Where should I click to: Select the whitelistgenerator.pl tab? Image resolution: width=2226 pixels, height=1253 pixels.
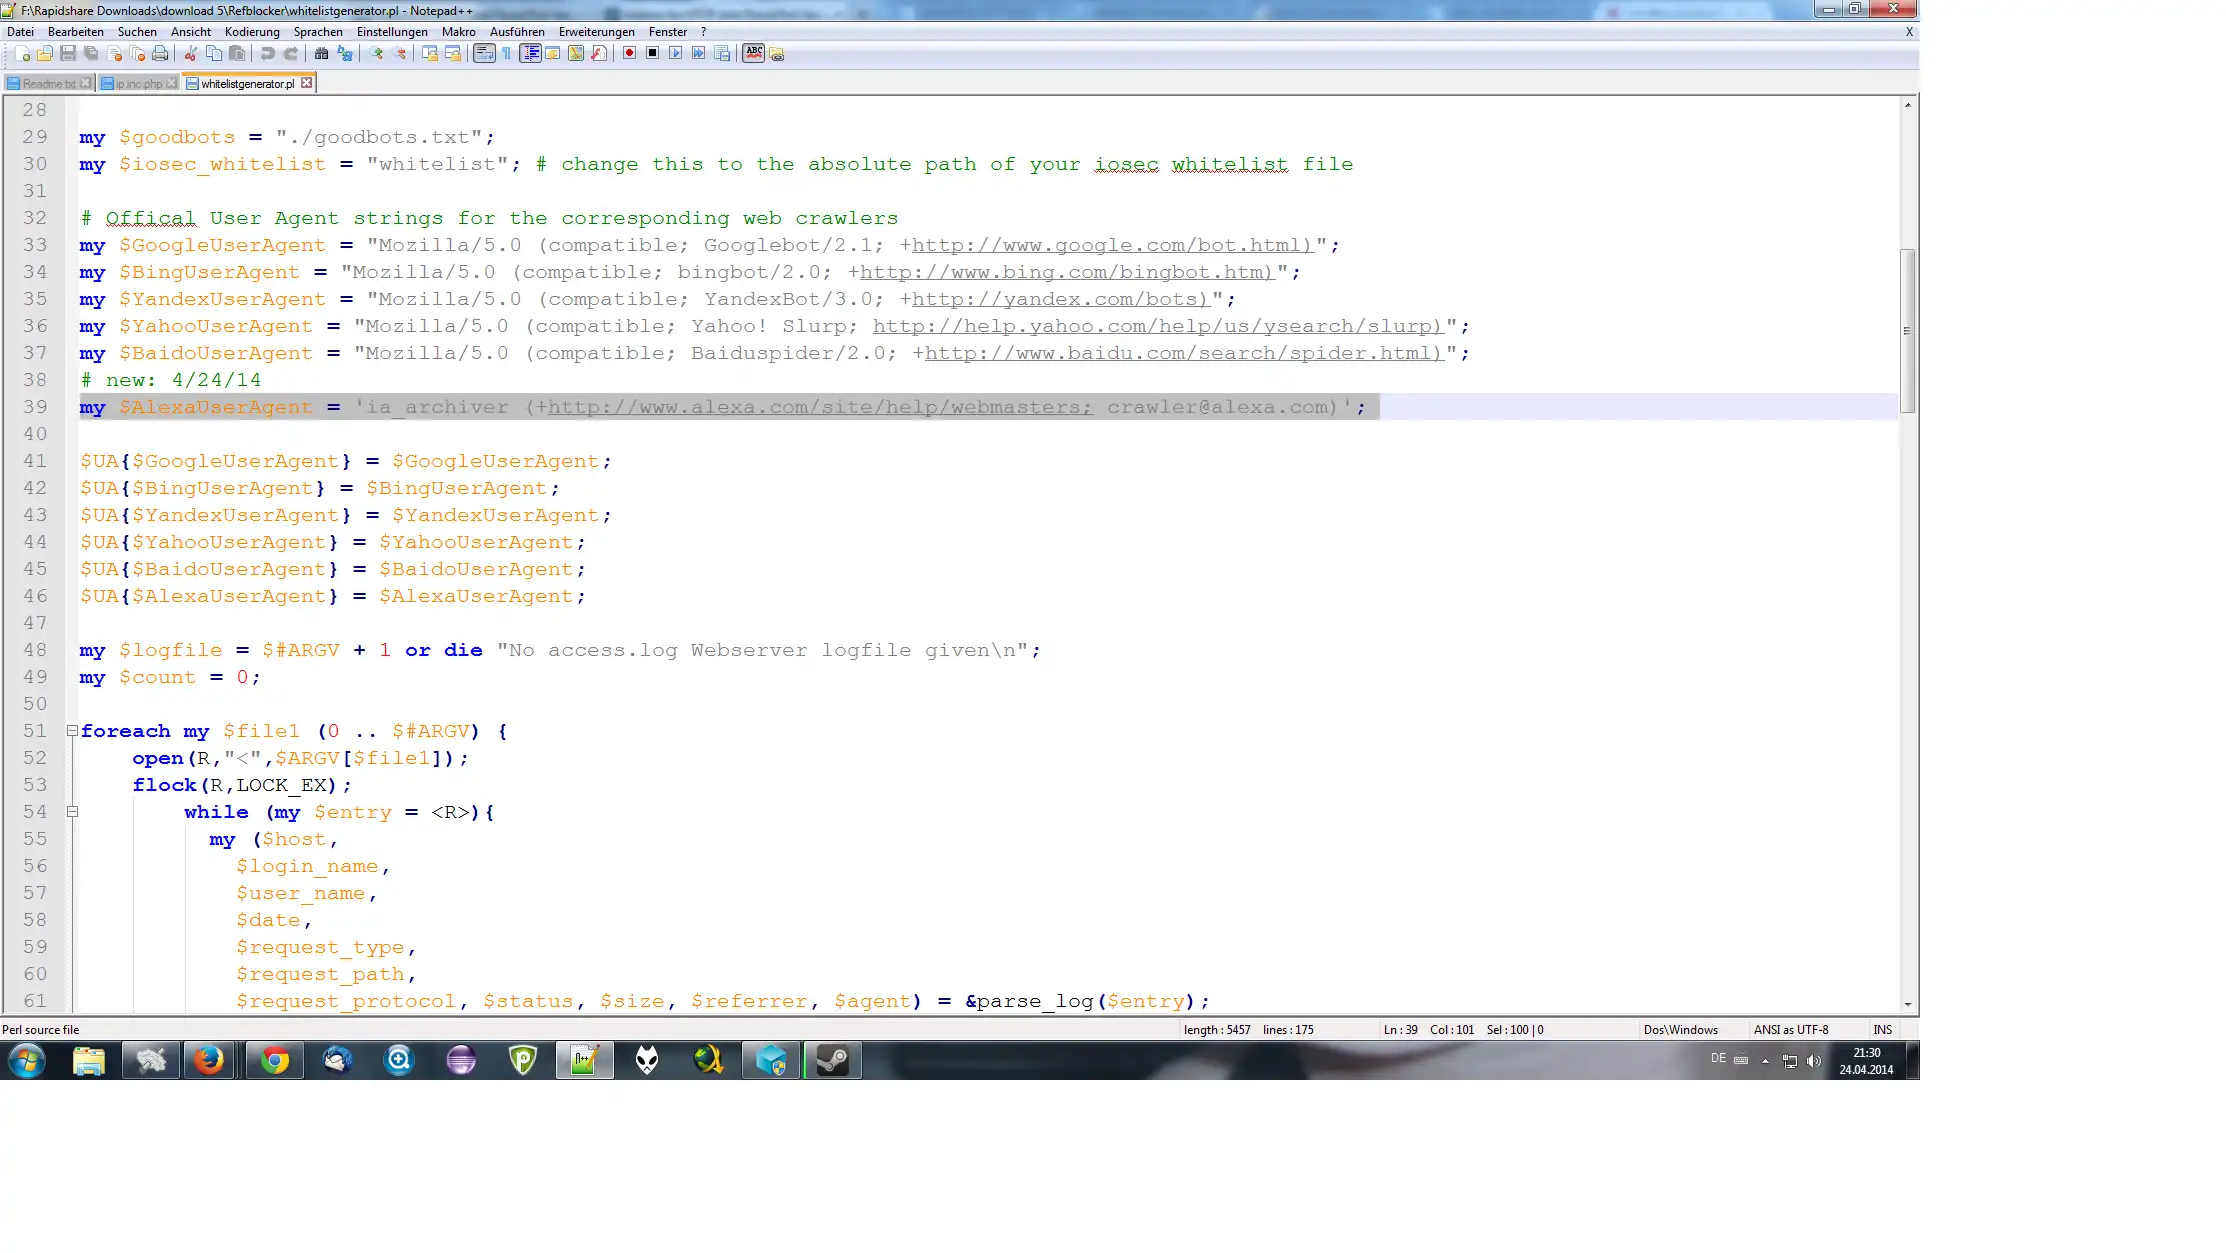pyautogui.click(x=245, y=83)
